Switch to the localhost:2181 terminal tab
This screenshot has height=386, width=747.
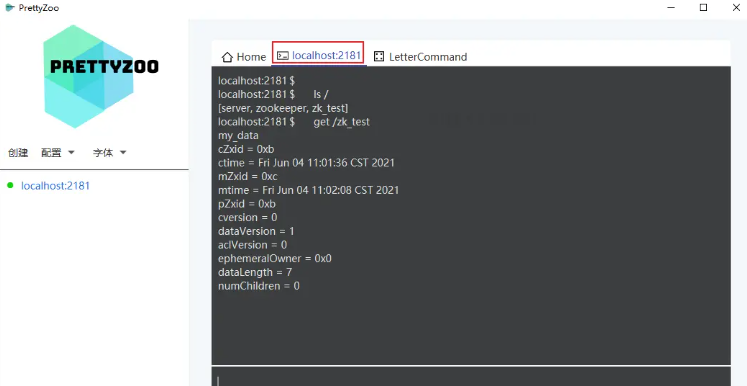point(319,55)
